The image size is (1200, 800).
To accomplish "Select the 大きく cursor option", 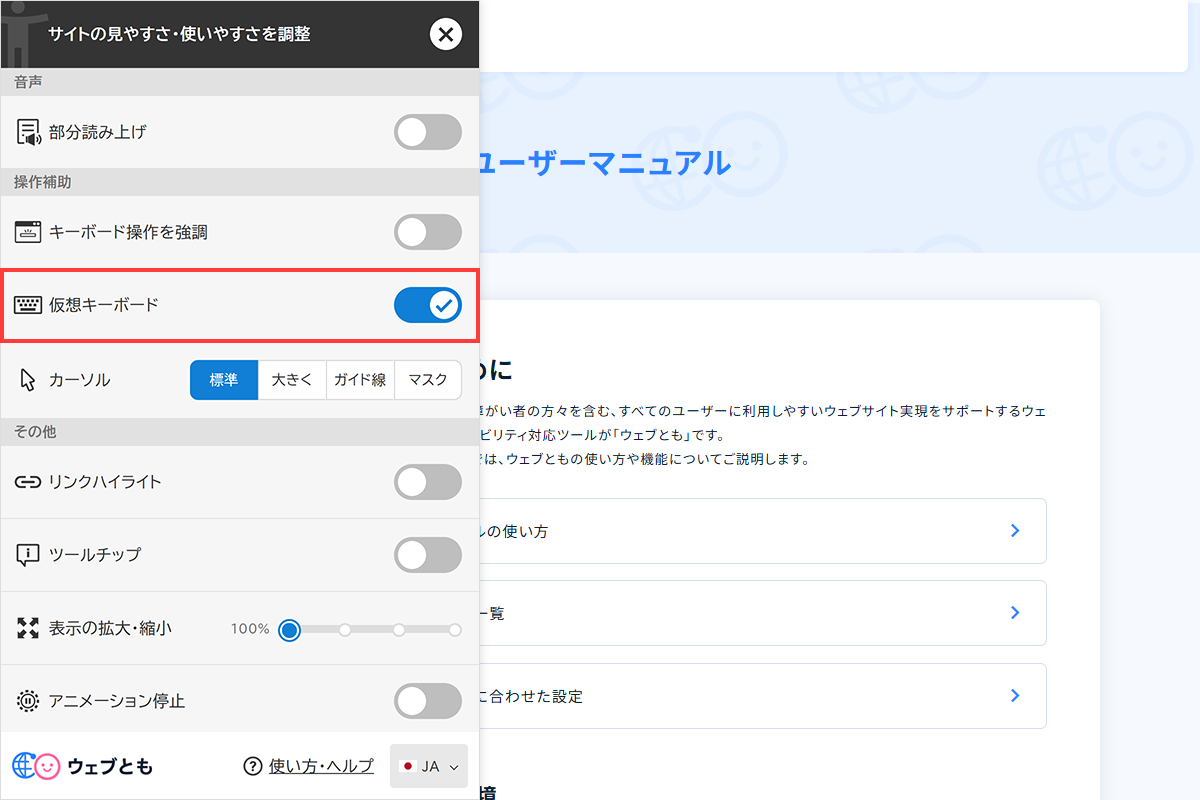I will (292, 380).
